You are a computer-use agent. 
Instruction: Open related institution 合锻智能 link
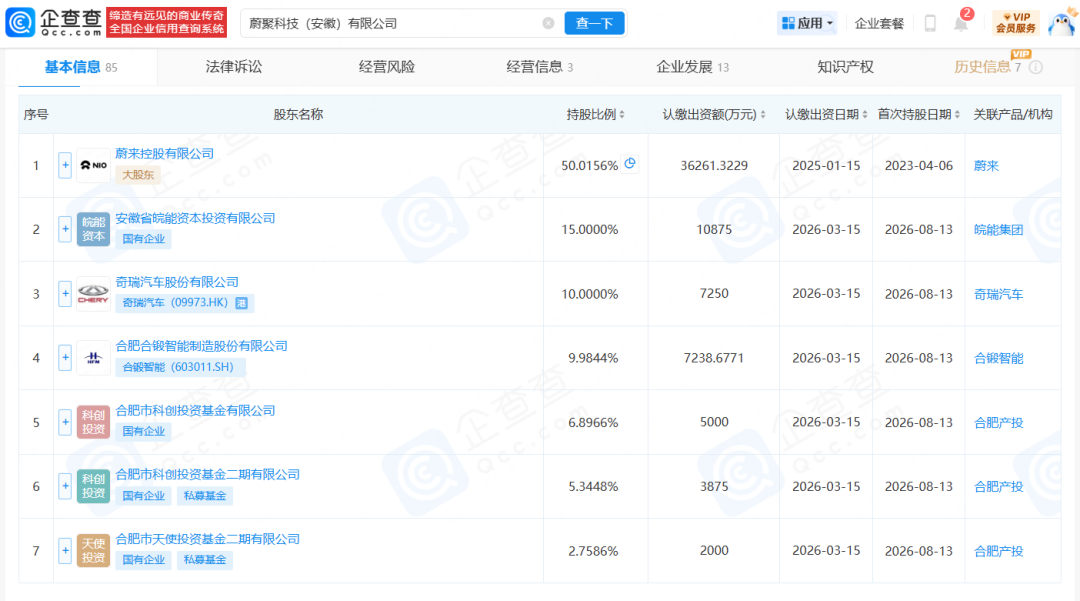click(998, 359)
